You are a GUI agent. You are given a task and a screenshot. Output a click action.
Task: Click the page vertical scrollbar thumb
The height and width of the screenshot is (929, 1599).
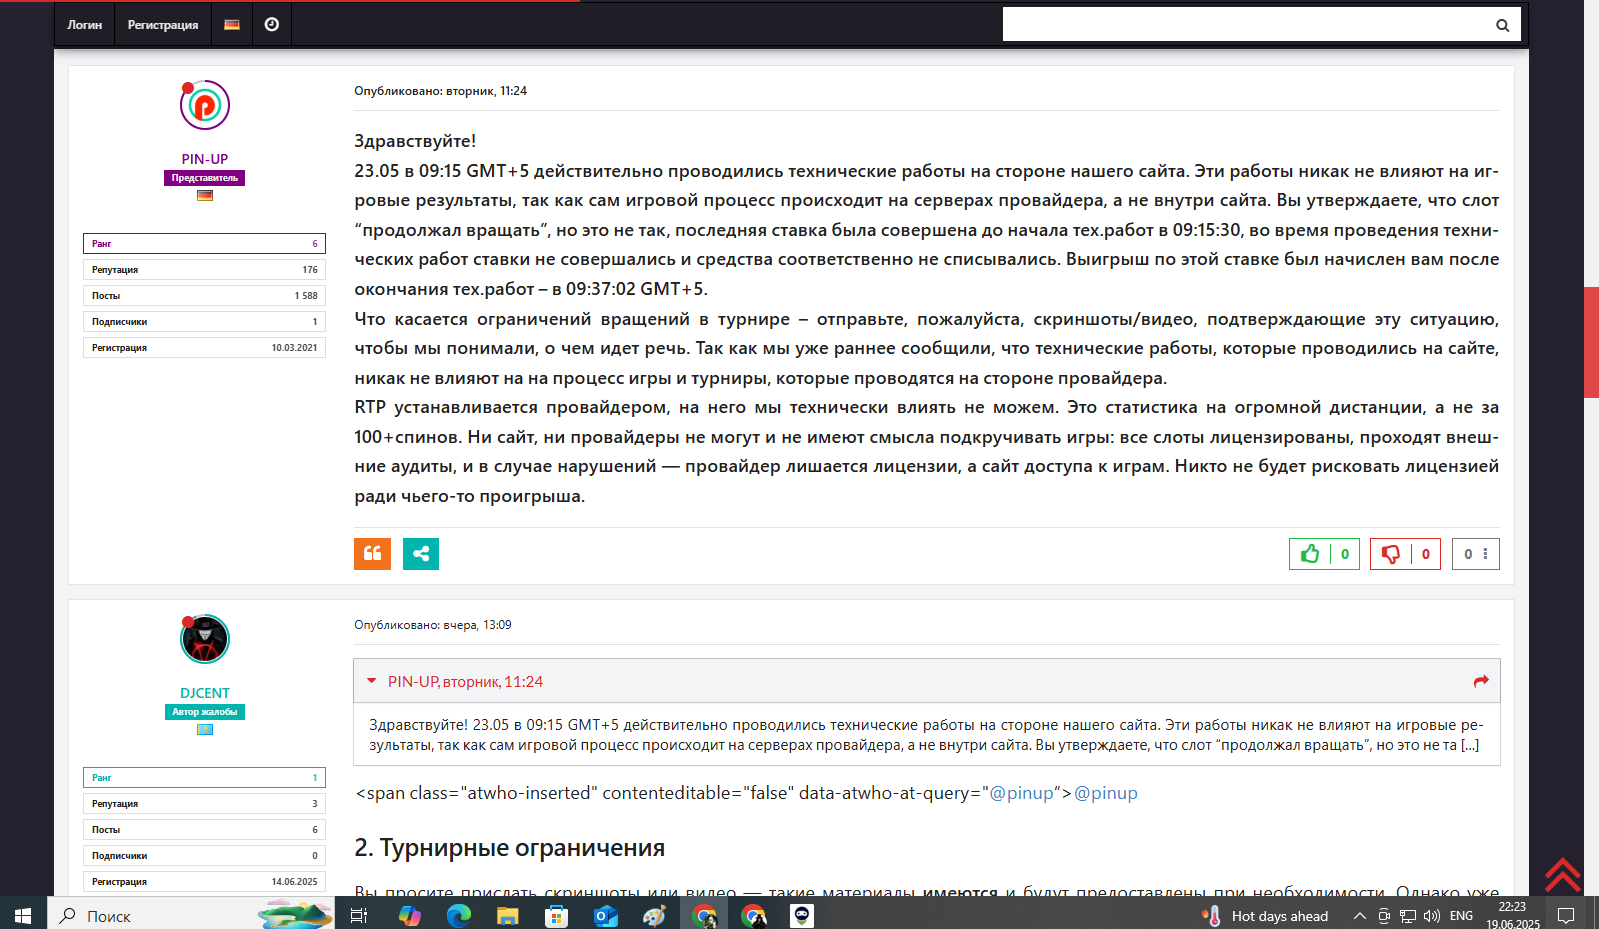click(1590, 342)
